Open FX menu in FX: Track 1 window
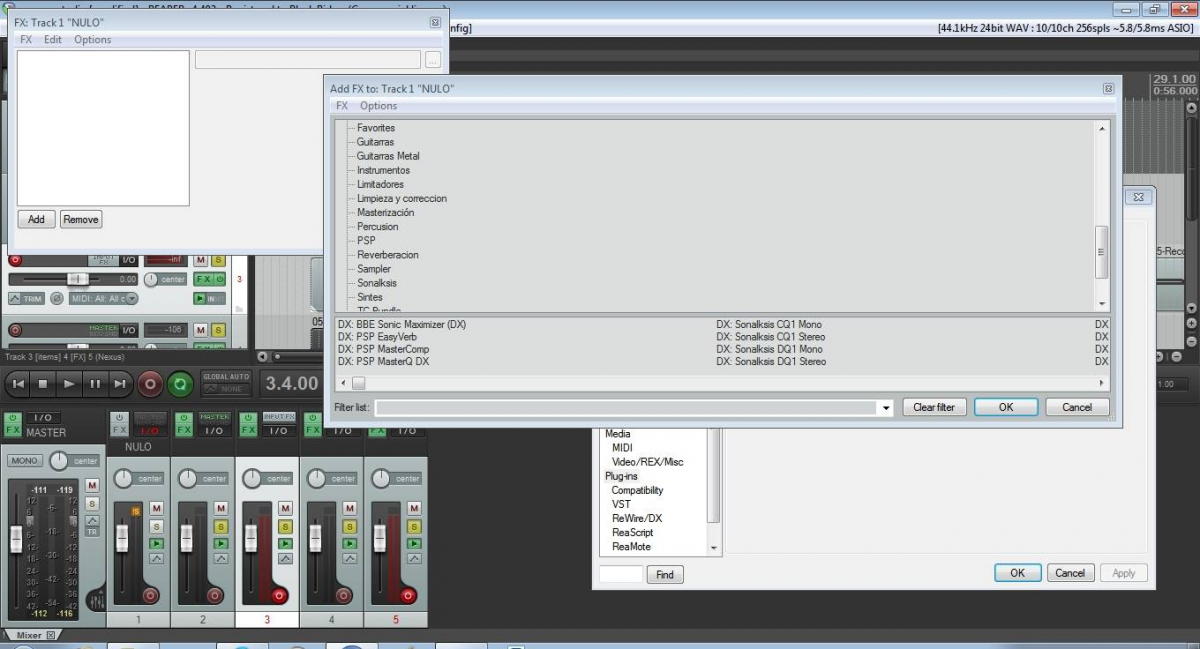The image size is (1200, 649). coord(26,40)
